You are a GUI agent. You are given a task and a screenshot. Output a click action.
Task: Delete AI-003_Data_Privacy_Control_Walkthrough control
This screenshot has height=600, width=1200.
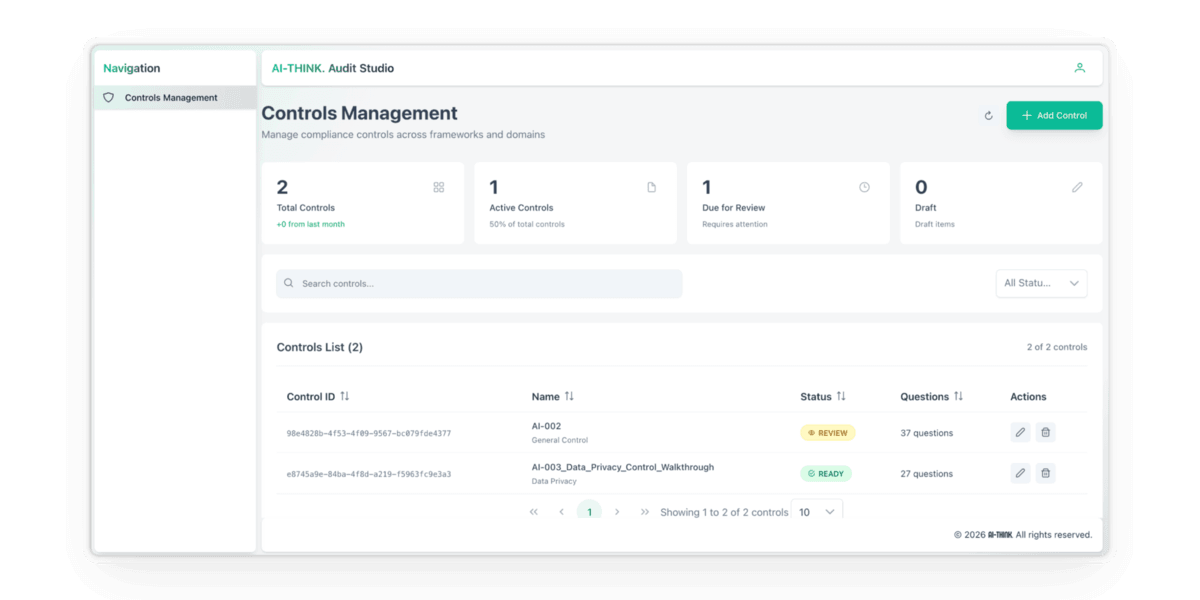coord(1045,473)
